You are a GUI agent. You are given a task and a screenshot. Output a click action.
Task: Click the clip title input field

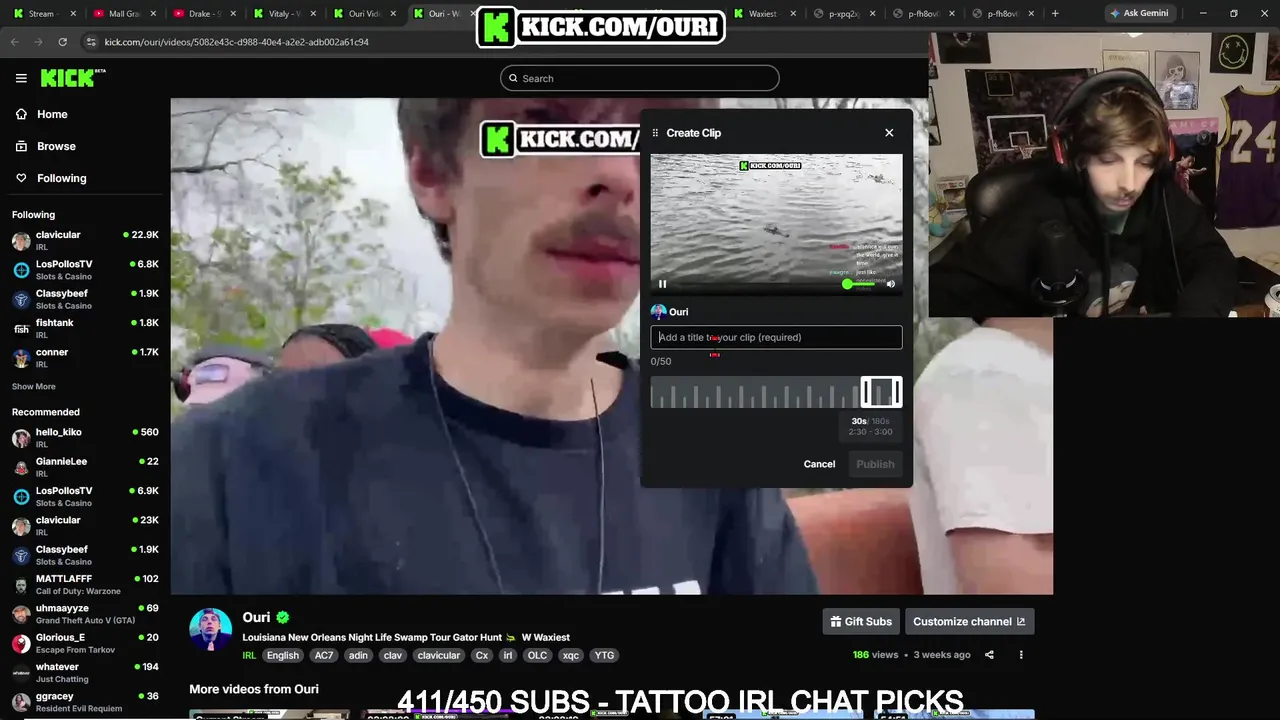coord(776,337)
